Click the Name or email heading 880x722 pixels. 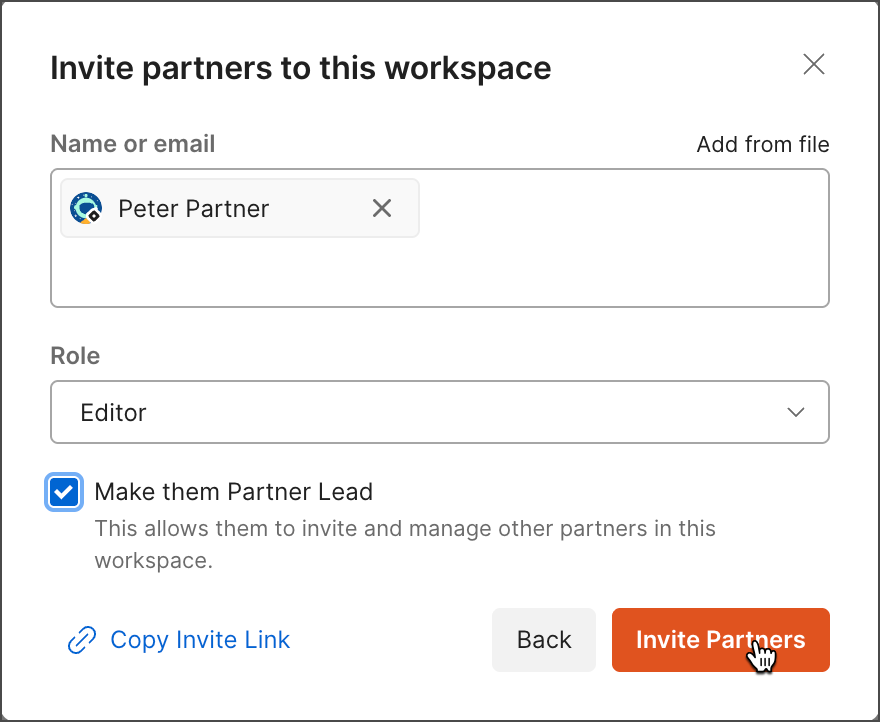point(132,144)
